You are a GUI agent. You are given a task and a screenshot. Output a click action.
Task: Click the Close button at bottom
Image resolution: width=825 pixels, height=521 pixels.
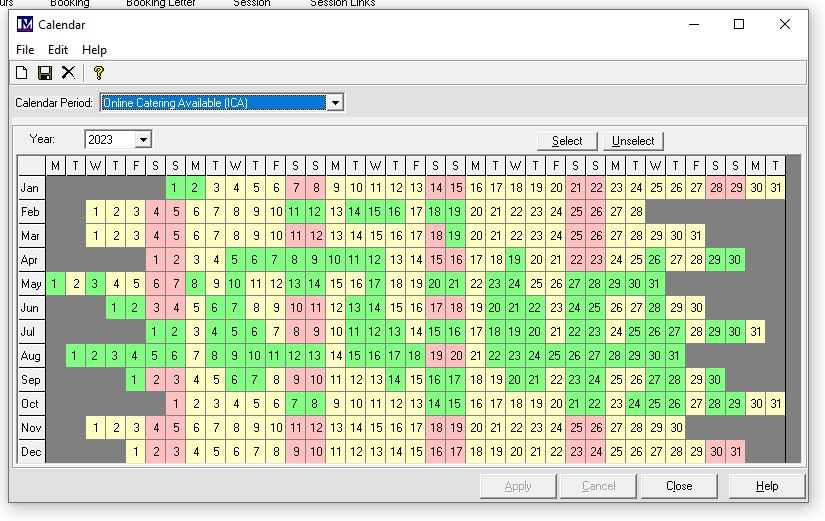click(679, 486)
